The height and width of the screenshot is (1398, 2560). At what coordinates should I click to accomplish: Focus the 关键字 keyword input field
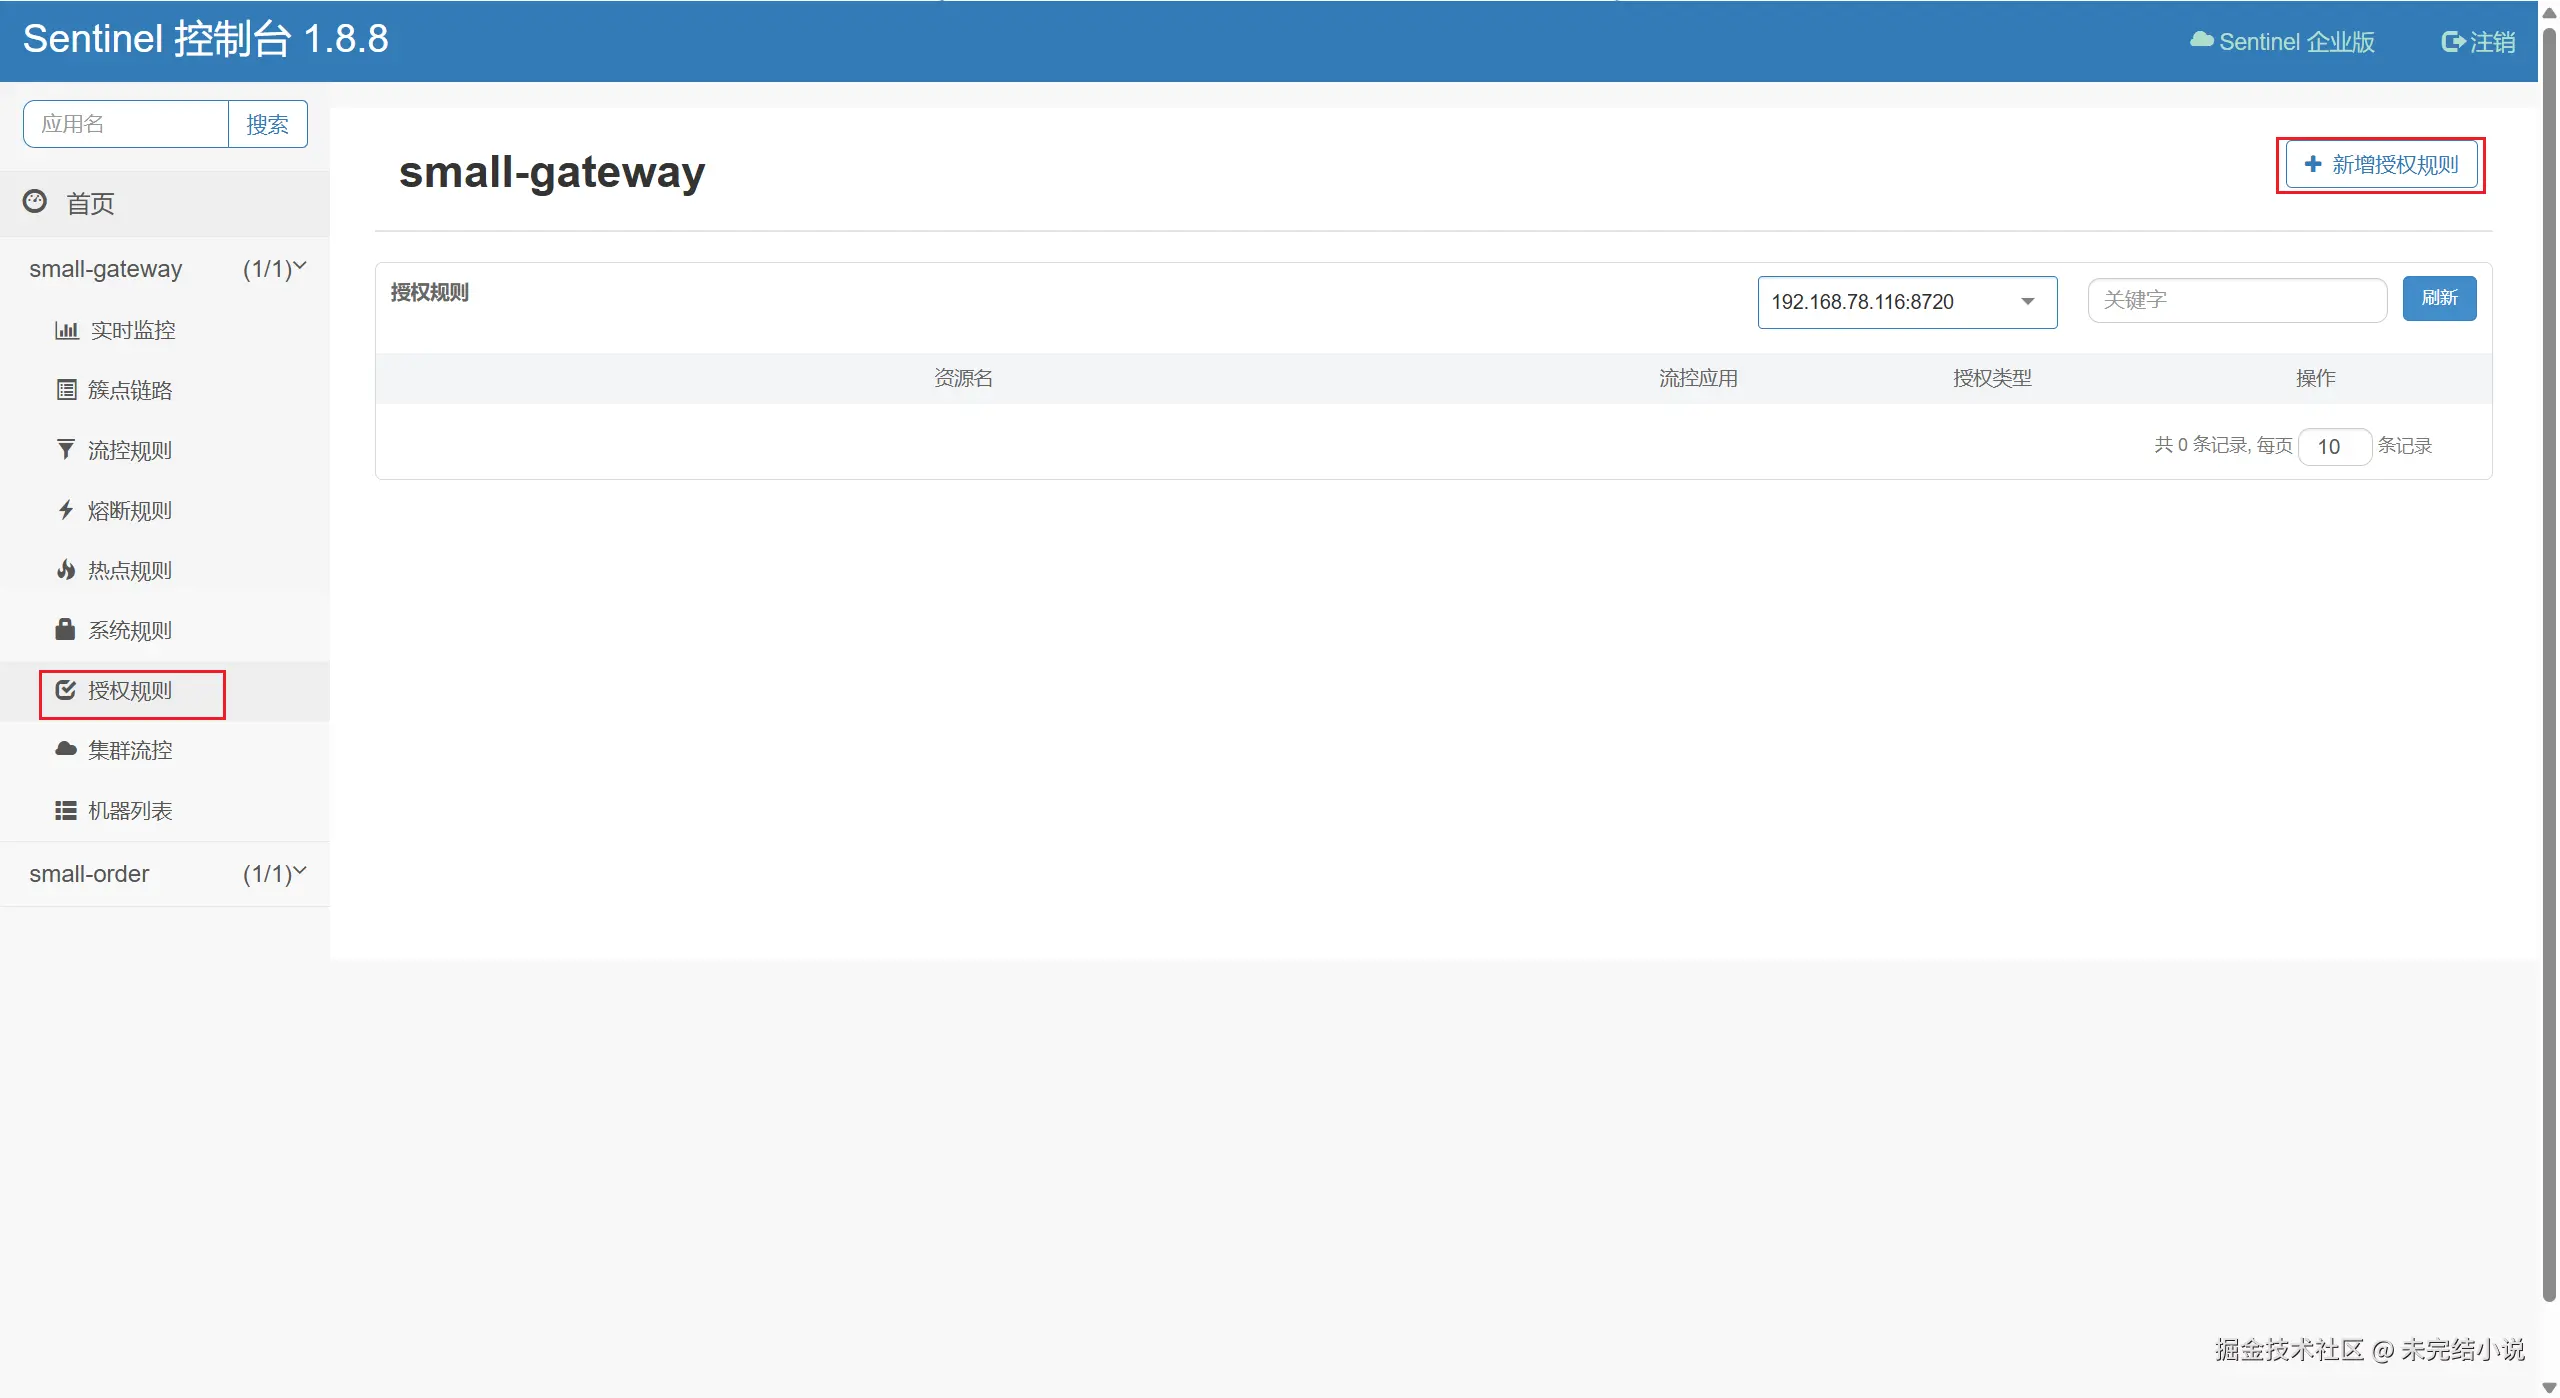coord(2236,300)
